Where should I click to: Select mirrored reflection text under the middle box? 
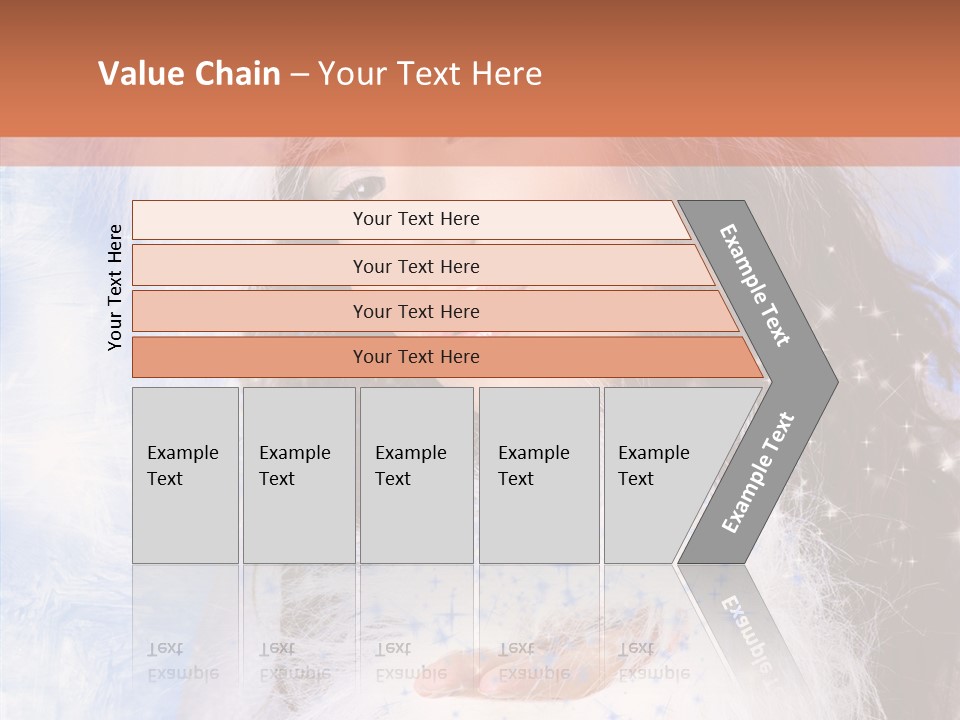[410, 661]
